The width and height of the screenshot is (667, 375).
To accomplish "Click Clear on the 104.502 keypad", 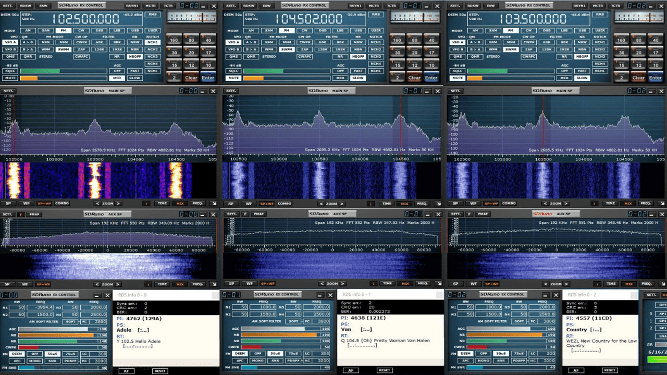I will click(414, 78).
